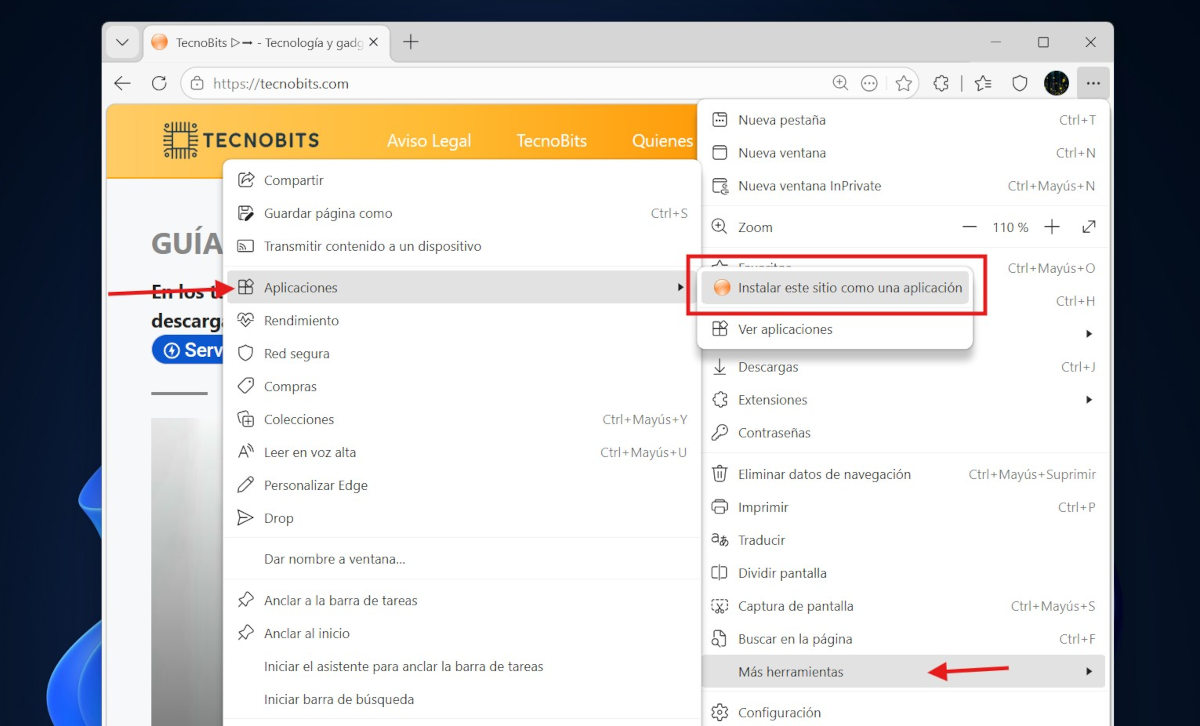Open the tab actions chevron menu
The image size is (1200, 726).
pyautogui.click(x=122, y=42)
